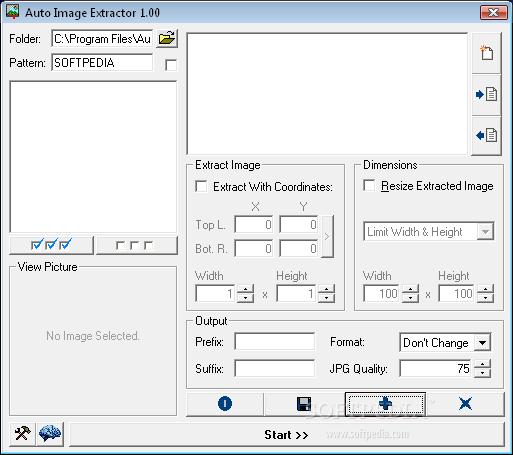Click the blue info circle button
Viewport: 513px width, 455px height.
pyautogui.click(x=225, y=404)
